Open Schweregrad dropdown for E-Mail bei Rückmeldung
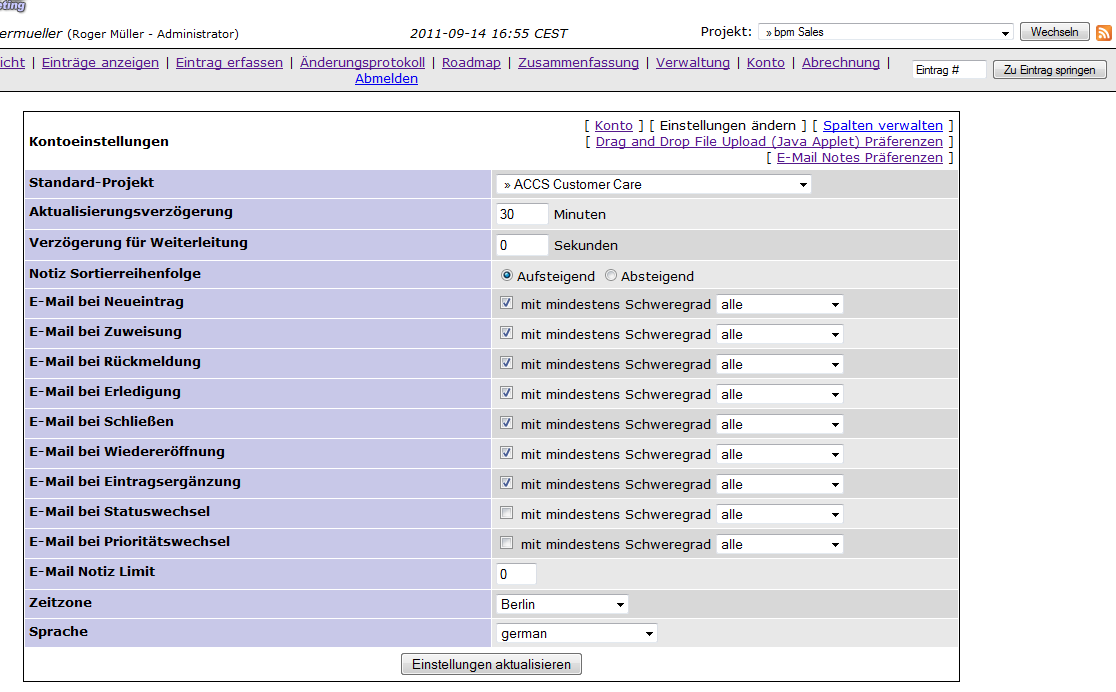 click(x=779, y=365)
